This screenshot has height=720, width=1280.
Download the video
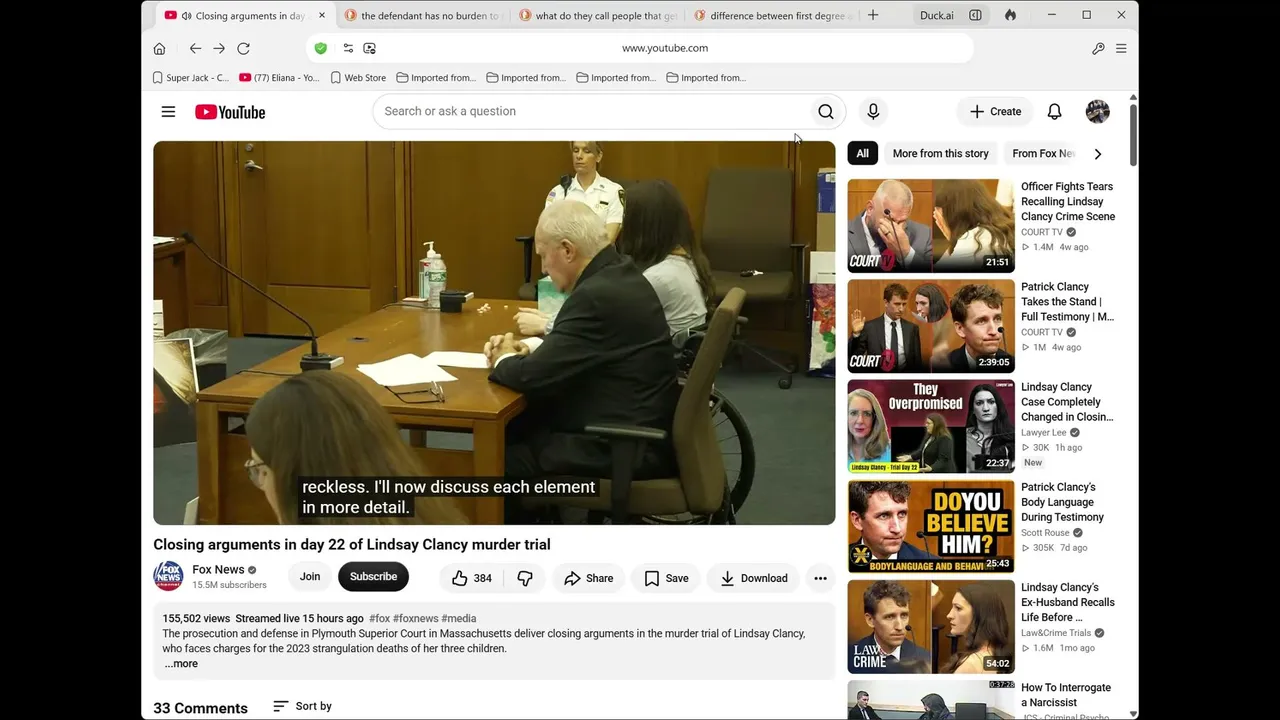[754, 578]
